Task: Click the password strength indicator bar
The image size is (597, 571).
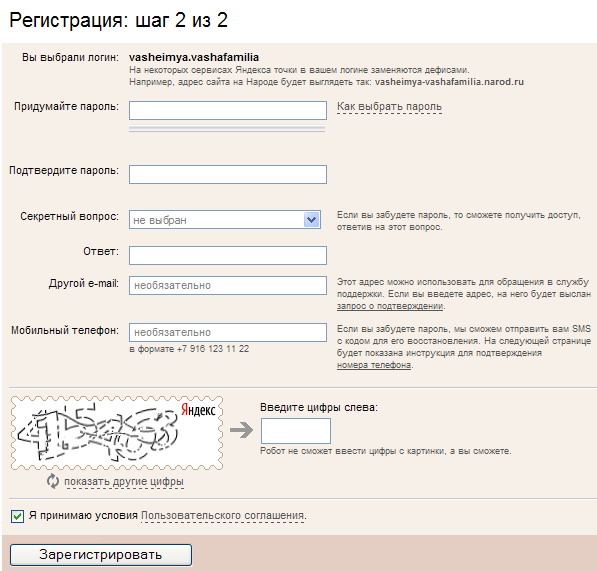Action: 227,129
